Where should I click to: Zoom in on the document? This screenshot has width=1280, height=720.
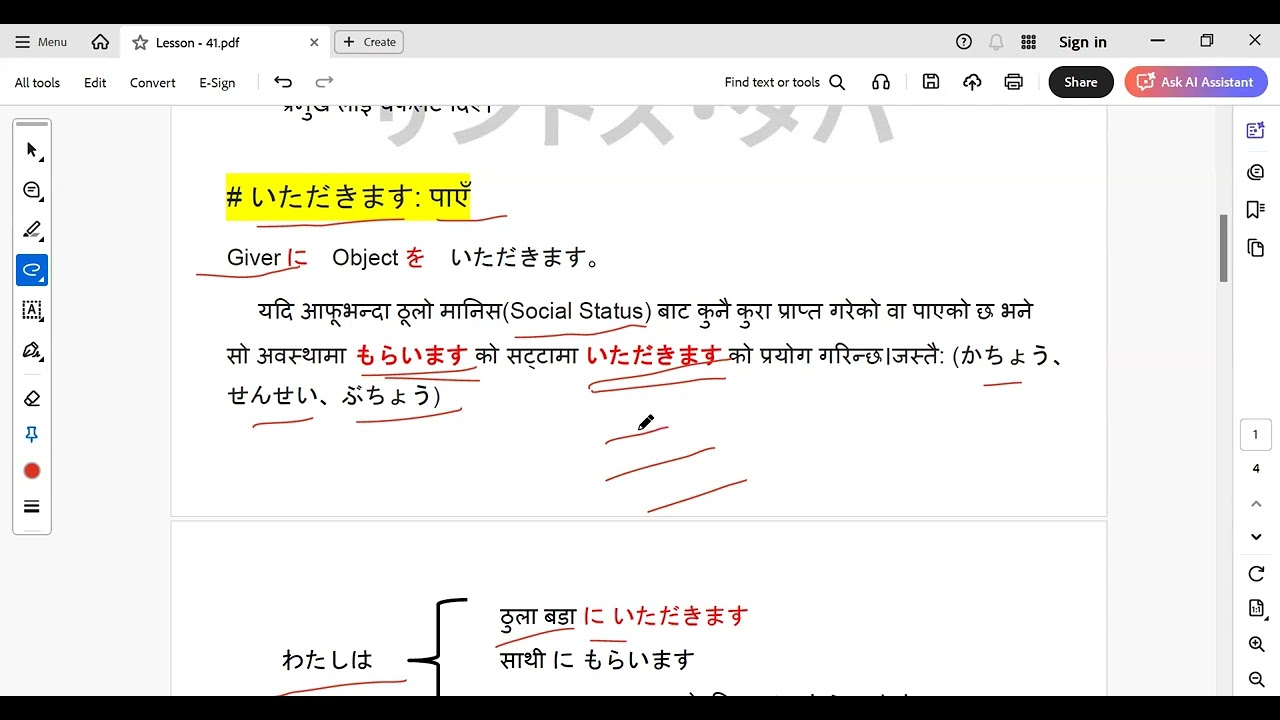point(1256,645)
